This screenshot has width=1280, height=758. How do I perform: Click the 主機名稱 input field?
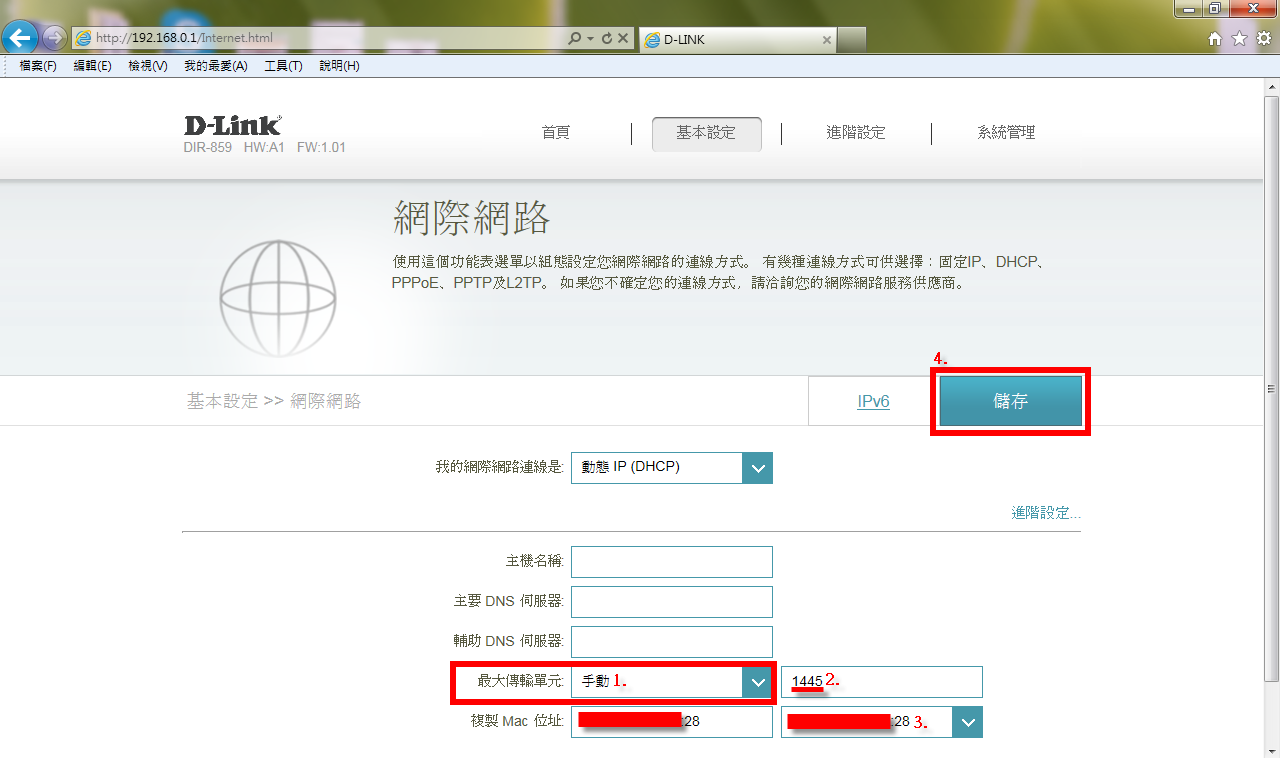(671, 562)
